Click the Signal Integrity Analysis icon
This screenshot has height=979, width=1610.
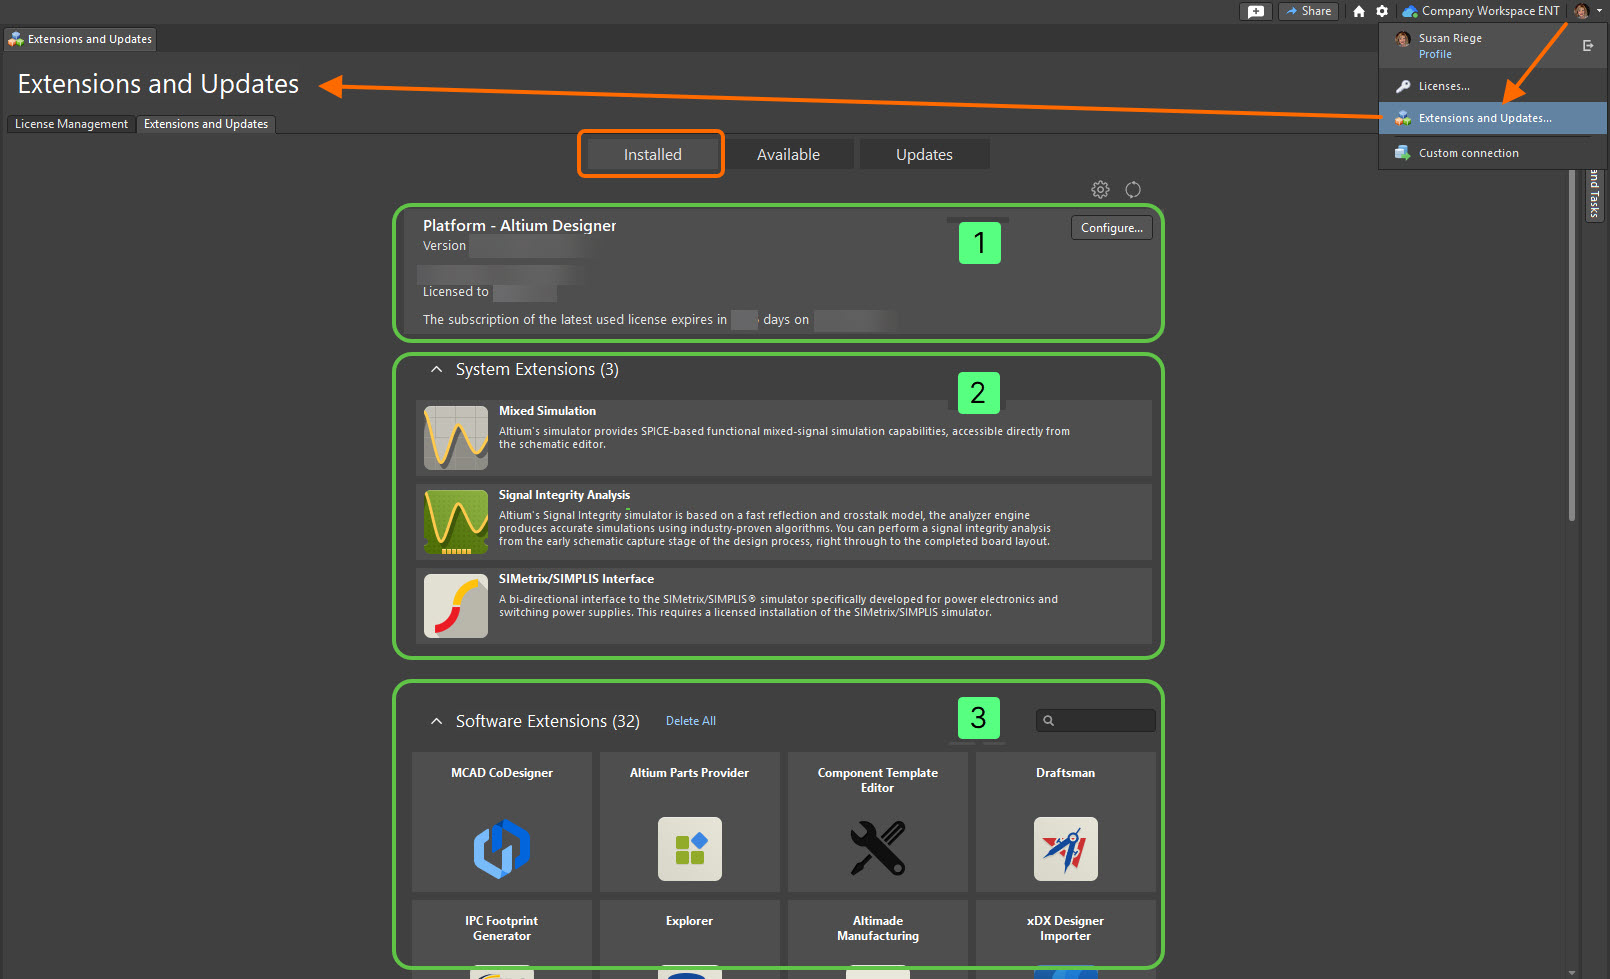point(456,522)
